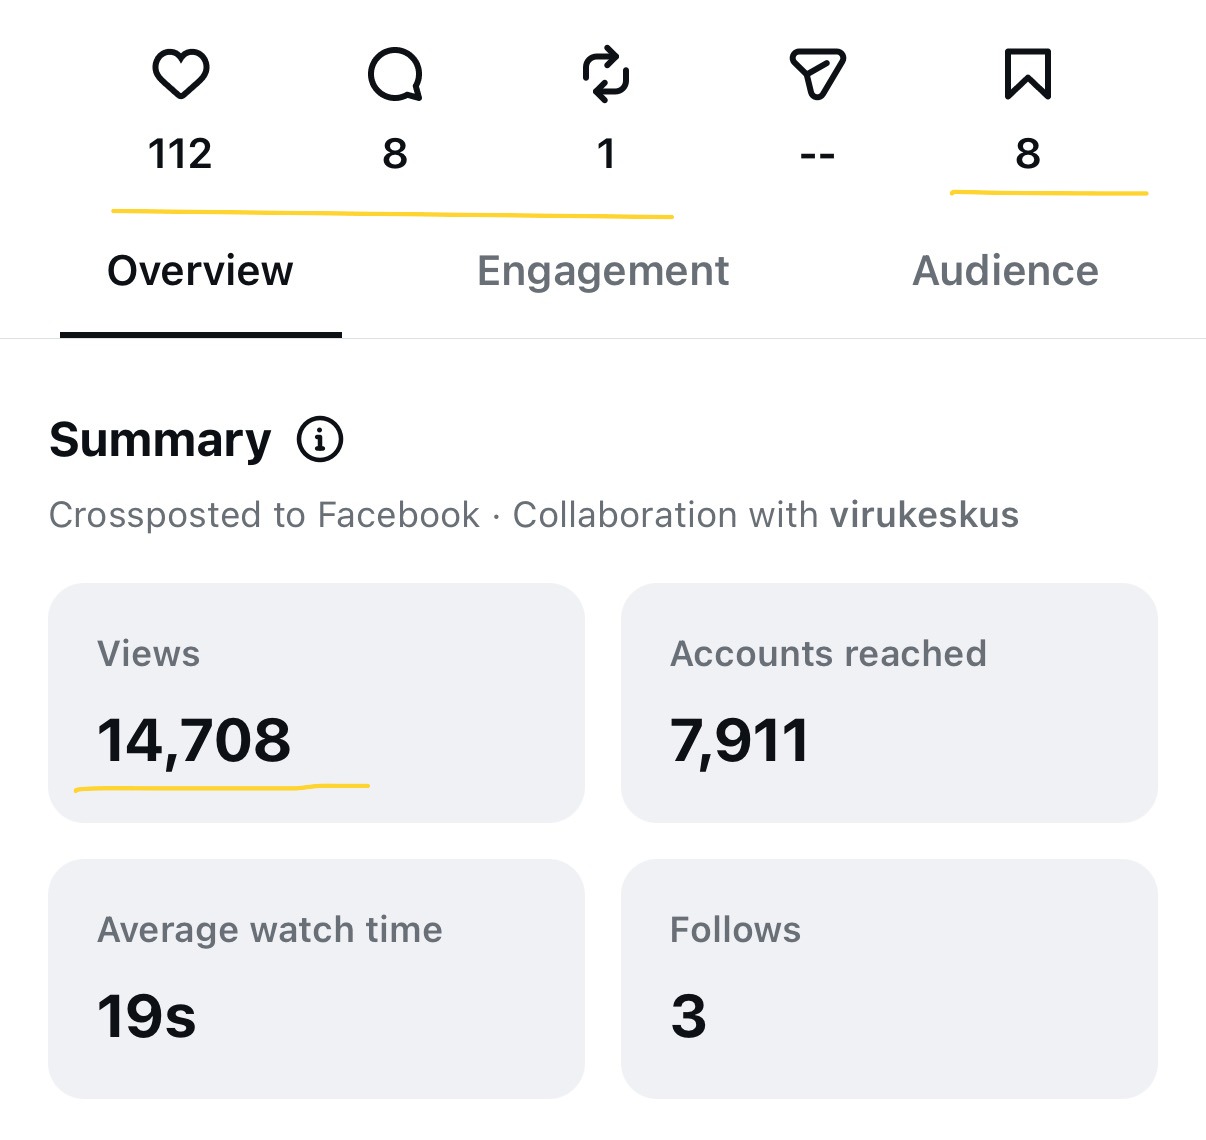Tap the share paper plane icon

818,74
